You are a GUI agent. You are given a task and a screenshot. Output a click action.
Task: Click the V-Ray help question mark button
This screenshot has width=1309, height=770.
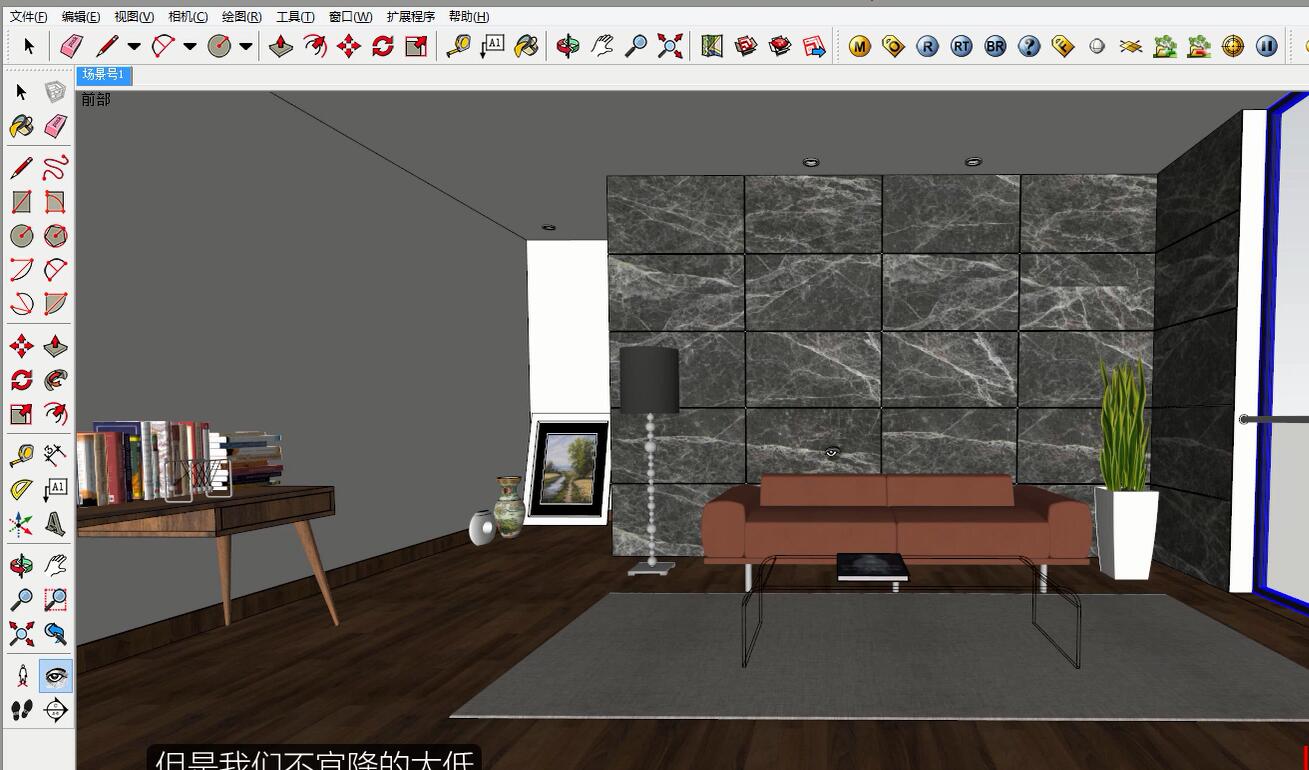(1029, 46)
